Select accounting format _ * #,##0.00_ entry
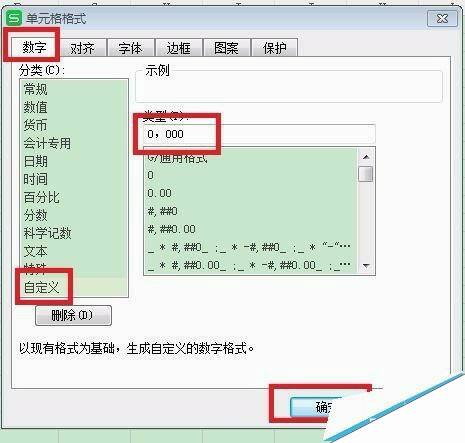The height and width of the screenshot is (443, 465). click(251, 265)
